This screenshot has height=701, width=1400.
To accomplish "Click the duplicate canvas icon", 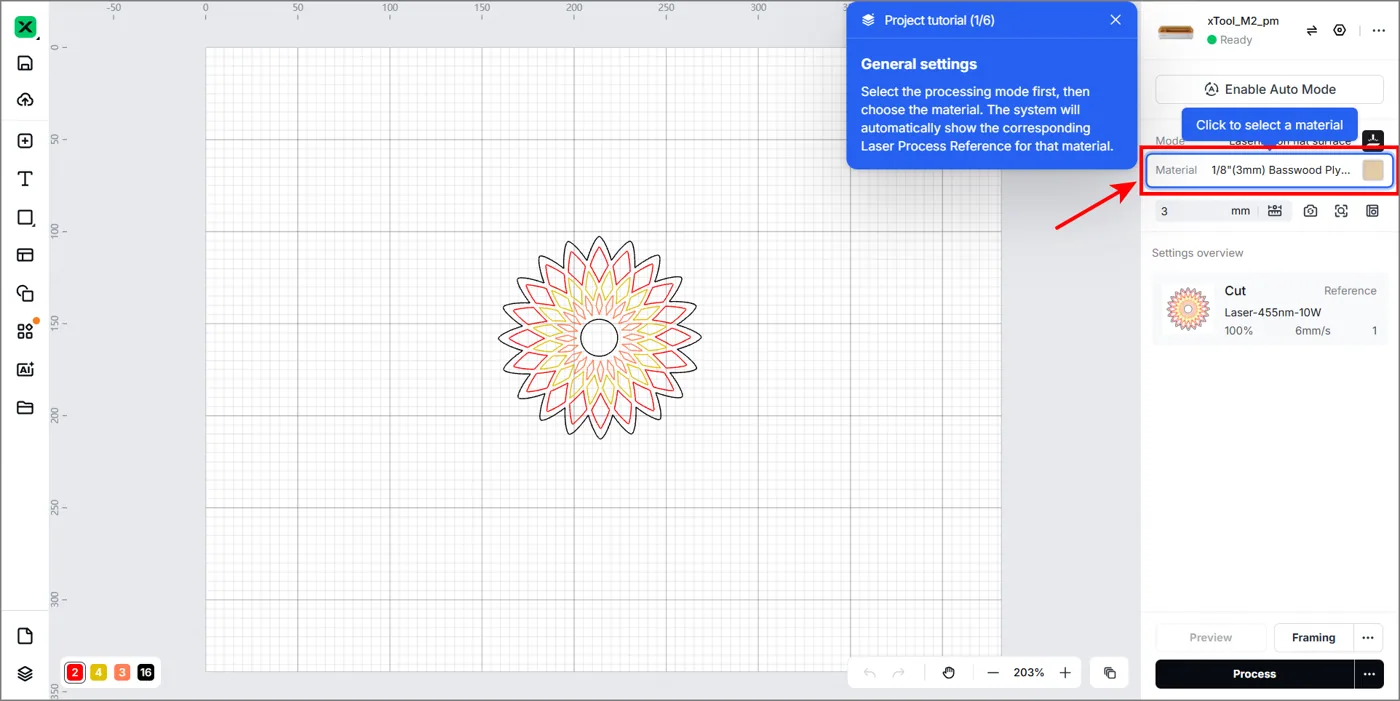I will [1109, 673].
